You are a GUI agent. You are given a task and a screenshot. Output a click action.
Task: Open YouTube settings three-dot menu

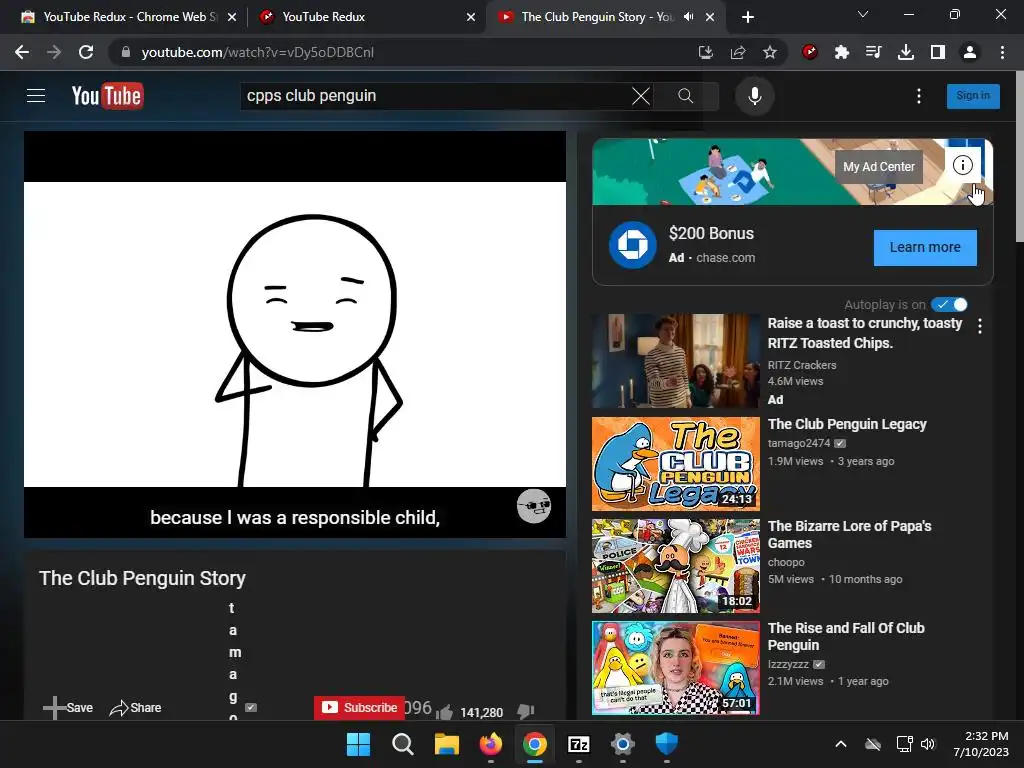click(918, 96)
